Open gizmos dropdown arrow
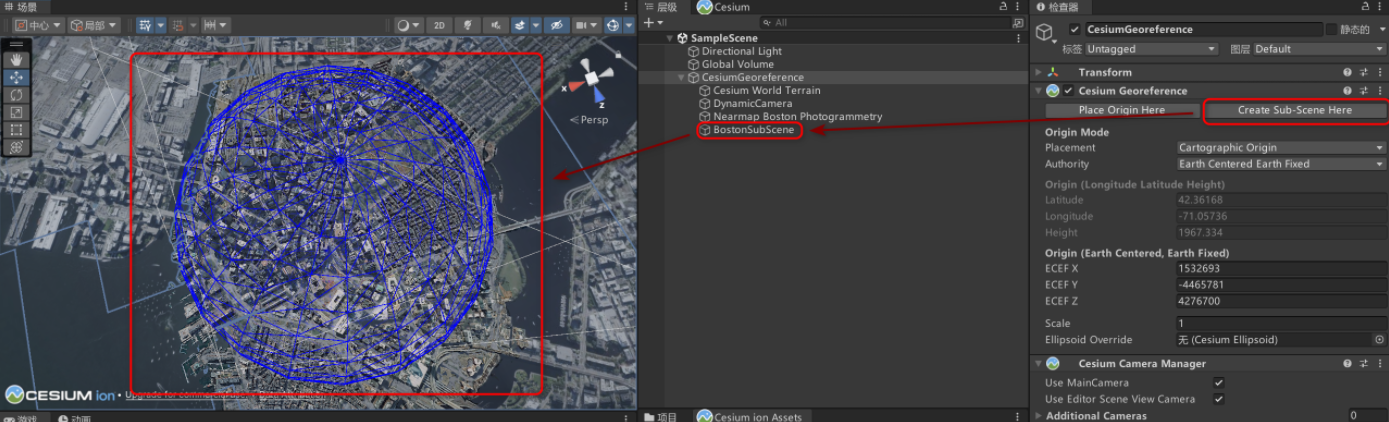1389x422 pixels. [x=629, y=25]
